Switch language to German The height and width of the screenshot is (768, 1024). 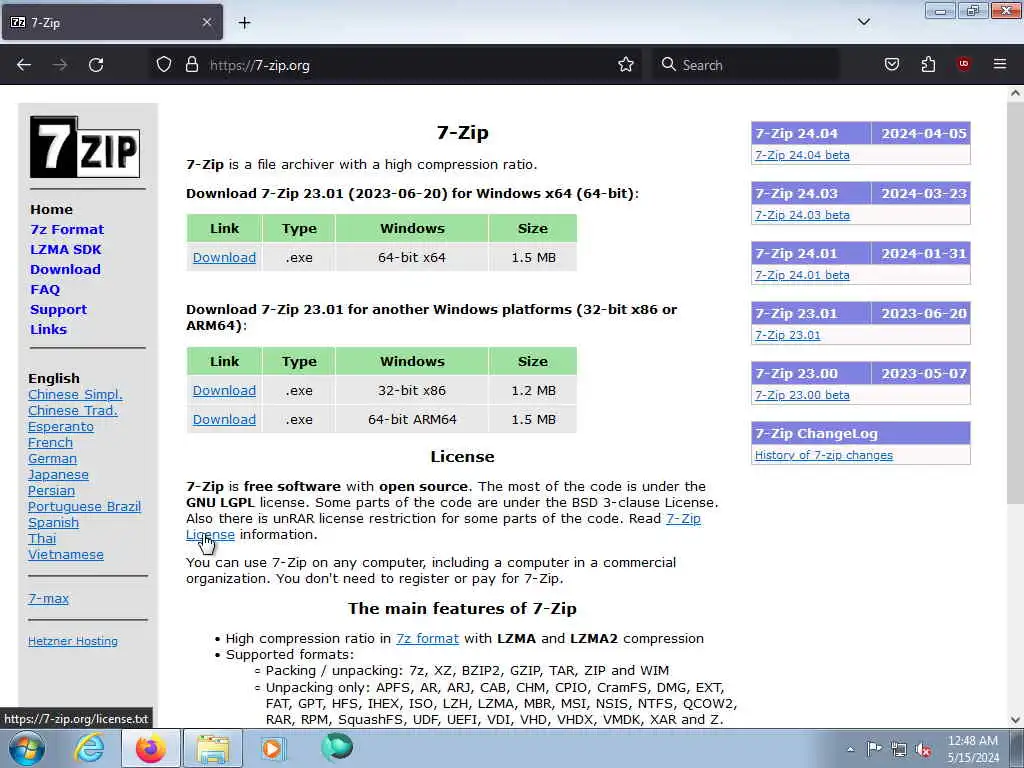(52, 458)
